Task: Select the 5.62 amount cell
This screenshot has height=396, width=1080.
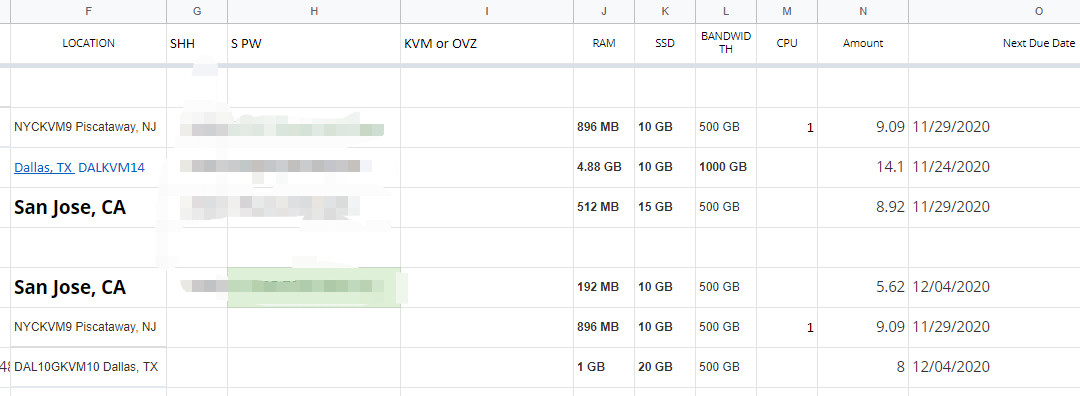Action: click(x=863, y=287)
